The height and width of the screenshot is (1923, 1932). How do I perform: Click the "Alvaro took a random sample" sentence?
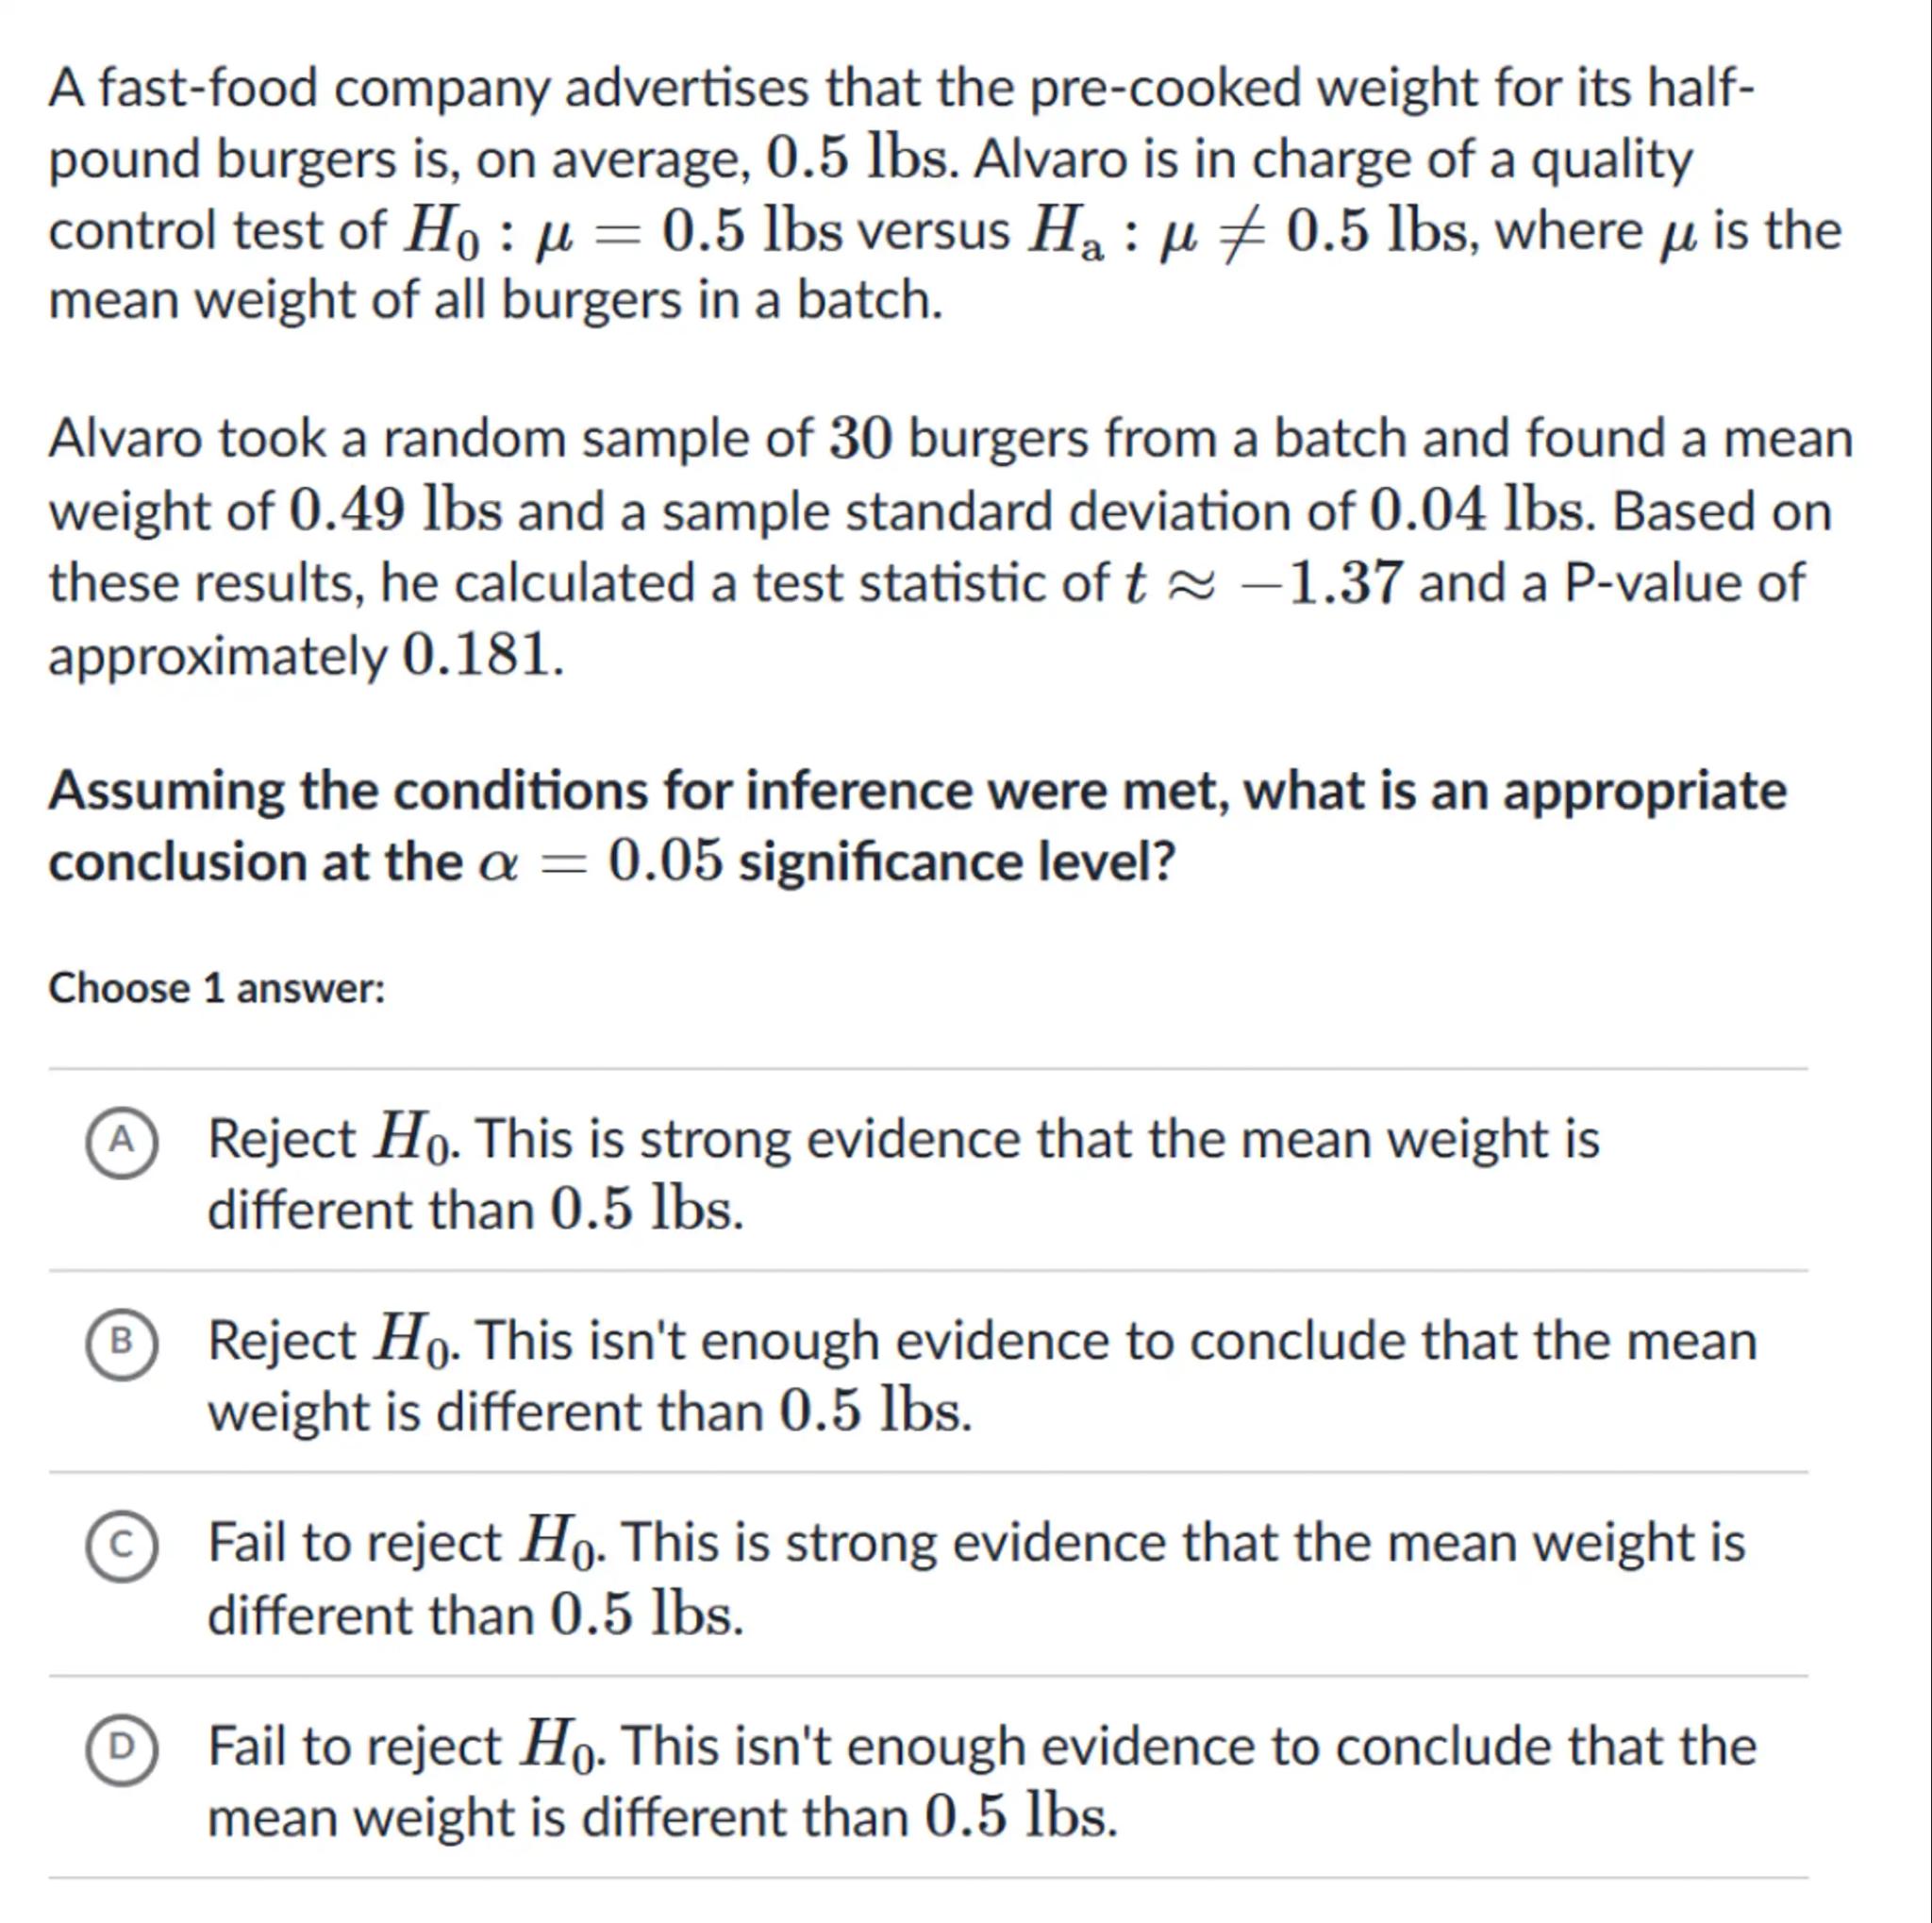coord(950,440)
